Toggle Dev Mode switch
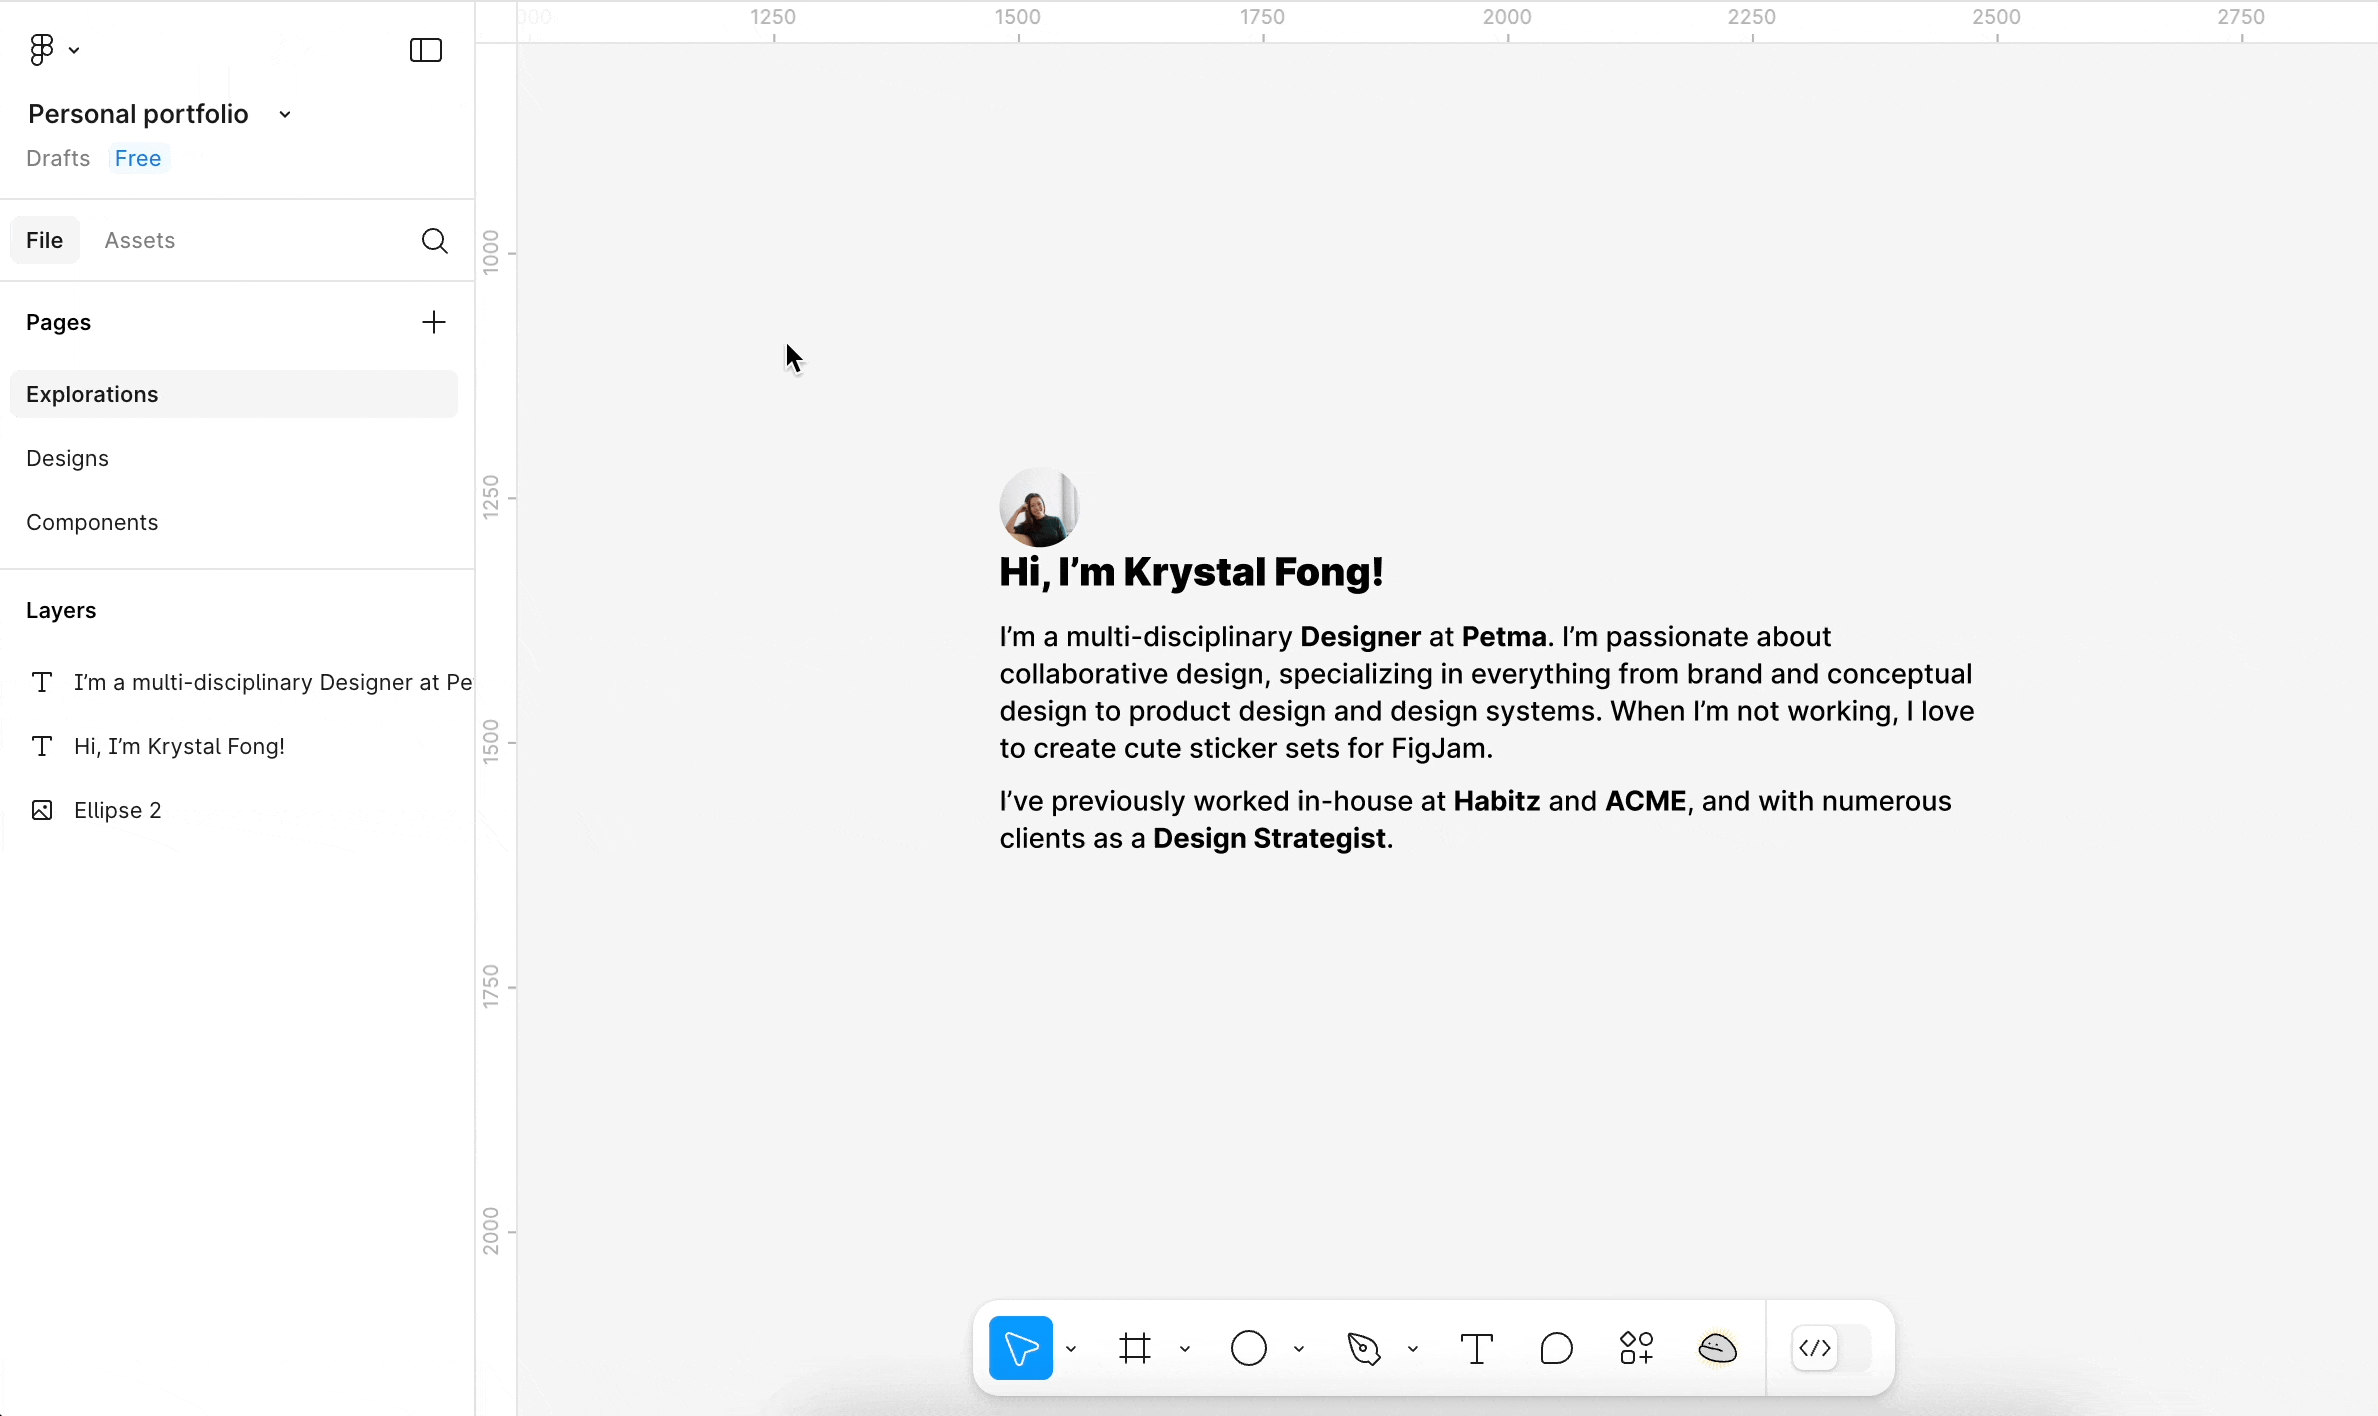 click(1830, 1348)
